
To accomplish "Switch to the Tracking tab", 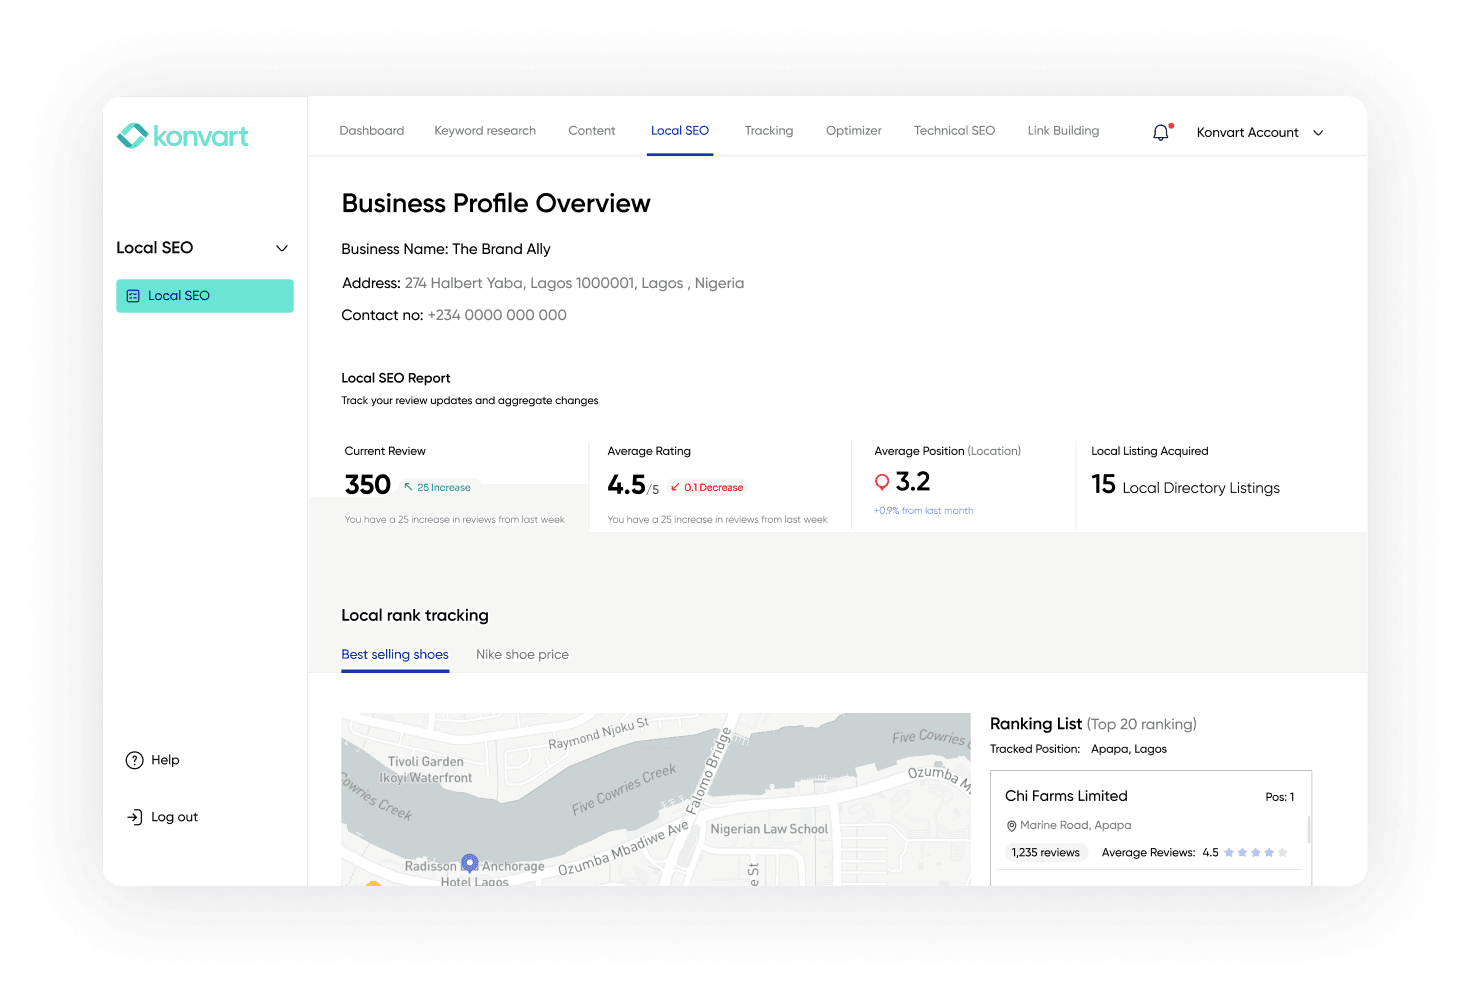I will tap(769, 130).
